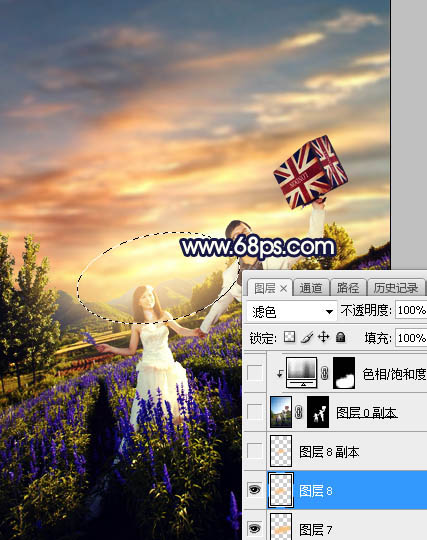Screen dimensions: 427x540
Task: Show the 图层 0 副本 layer
Action: pyautogui.click(x=254, y=412)
